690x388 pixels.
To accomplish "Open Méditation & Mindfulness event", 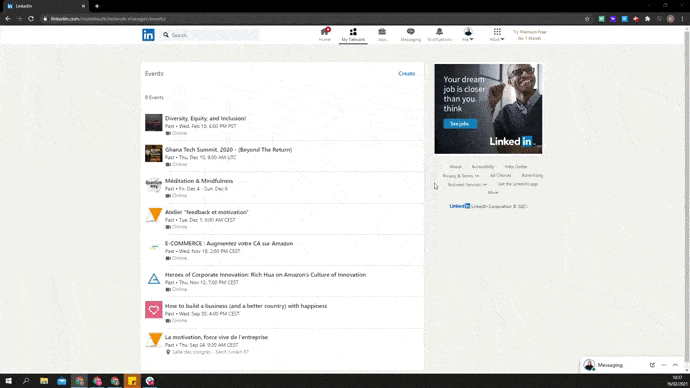I will click(199, 181).
